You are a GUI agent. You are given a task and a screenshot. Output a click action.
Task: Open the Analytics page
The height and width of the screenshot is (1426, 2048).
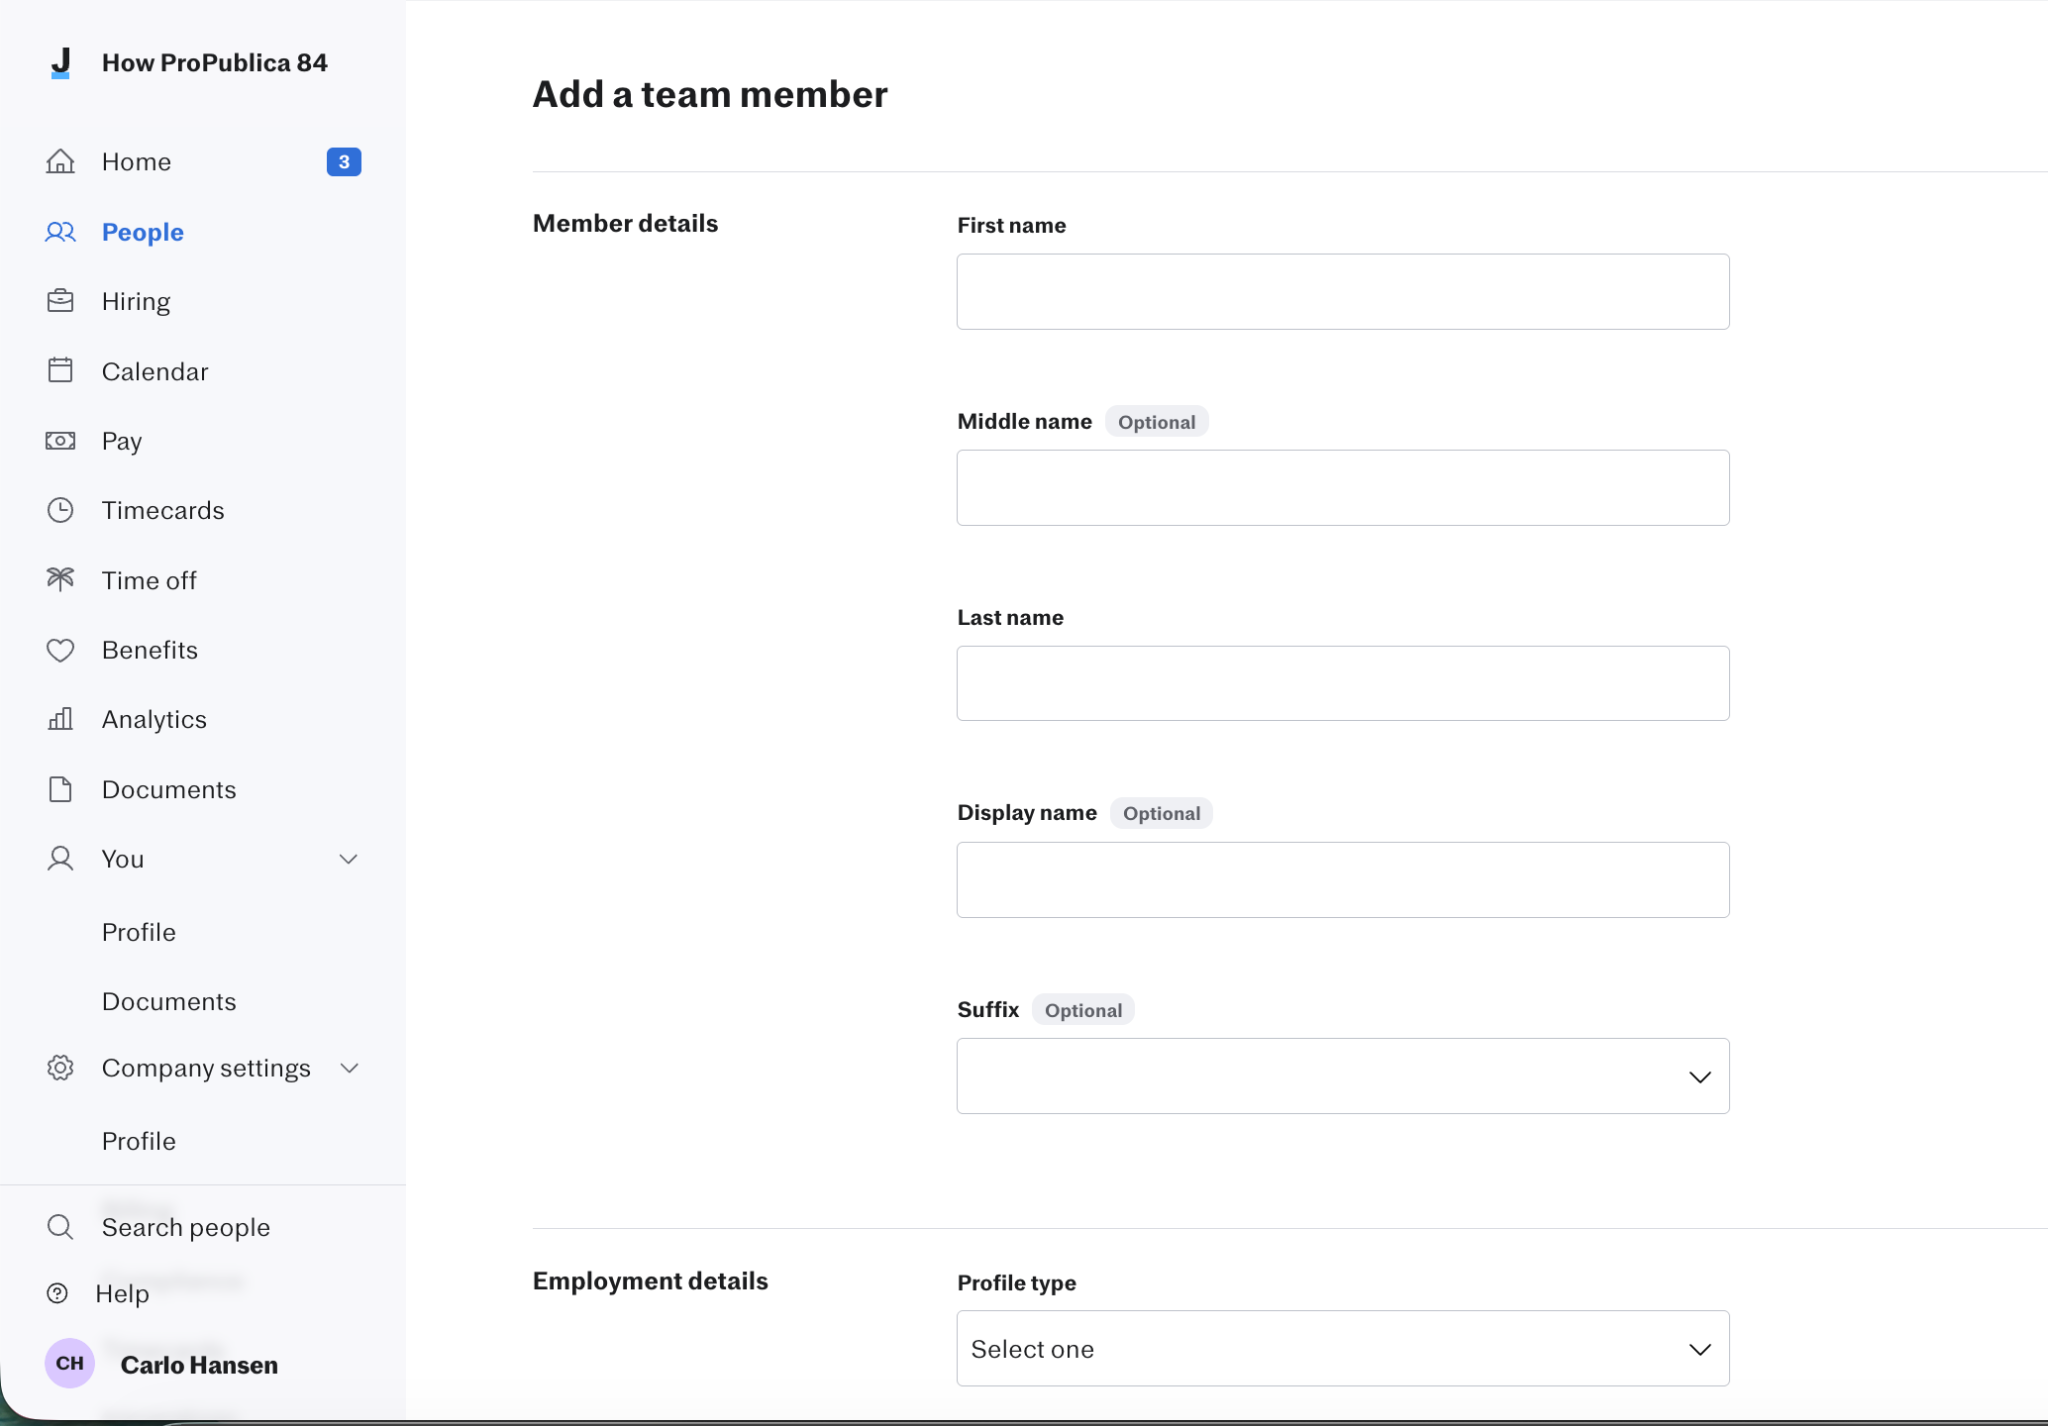(154, 719)
